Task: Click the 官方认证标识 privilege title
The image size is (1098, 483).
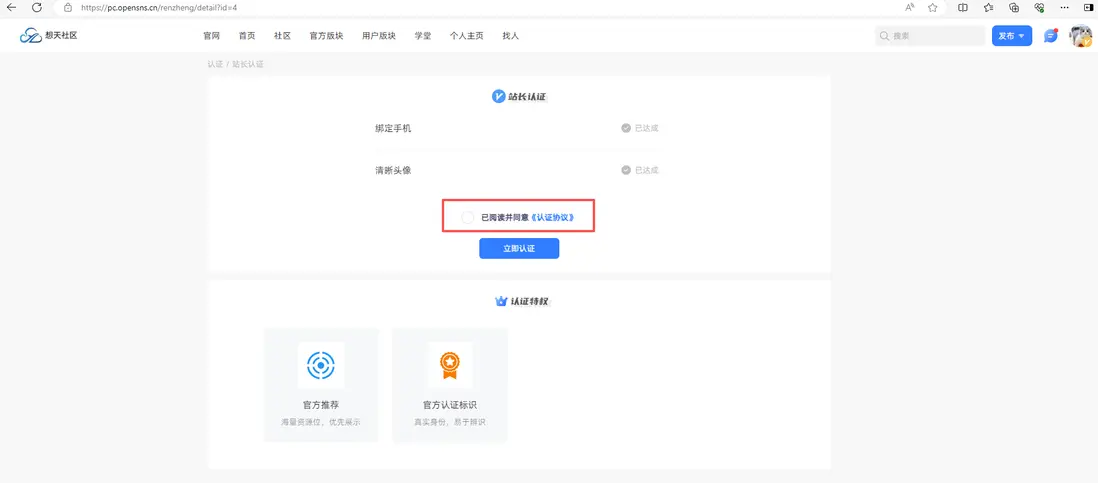Action: tap(450, 405)
